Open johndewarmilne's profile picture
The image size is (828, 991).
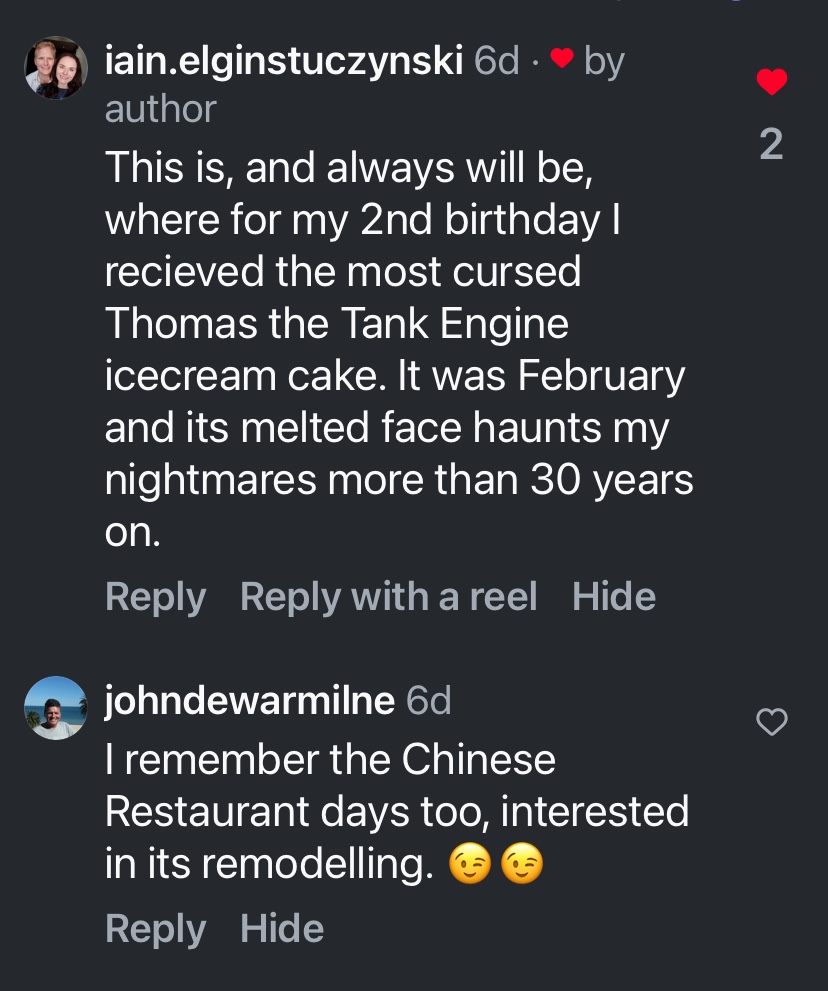[x=56, y=708]
